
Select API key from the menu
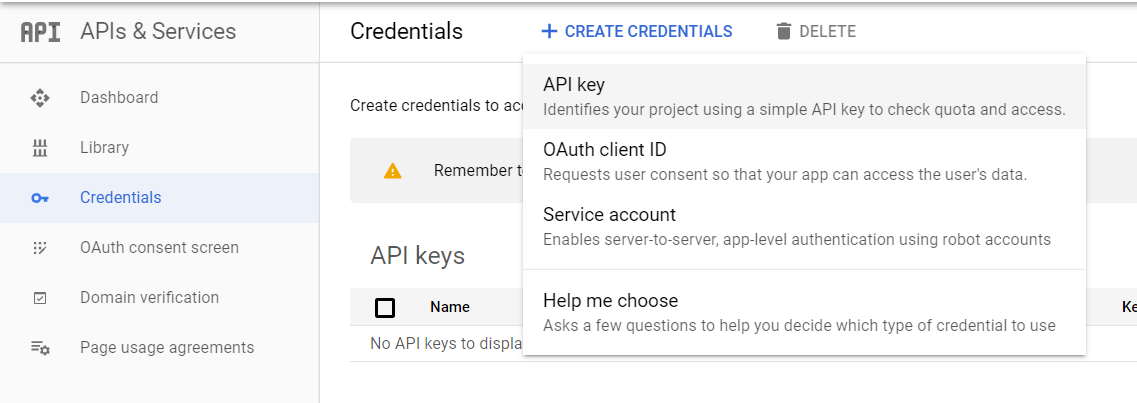click(804, 96)
